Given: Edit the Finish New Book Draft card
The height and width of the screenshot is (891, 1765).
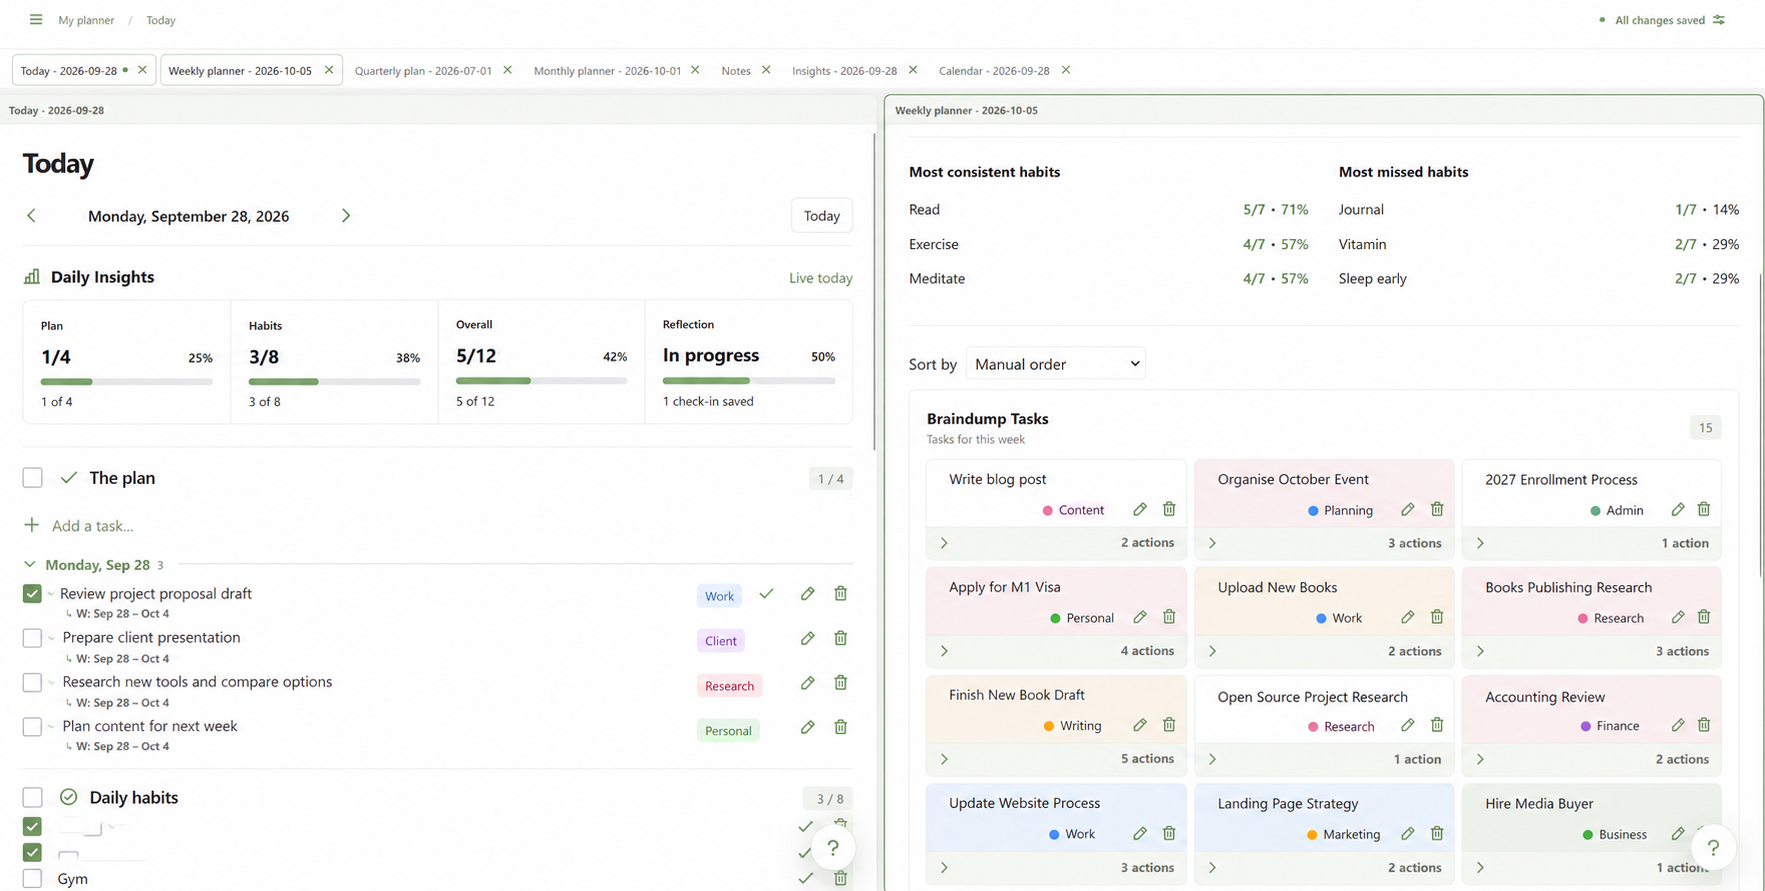Looking at the screenshot, I should (x=1139, y=725).
